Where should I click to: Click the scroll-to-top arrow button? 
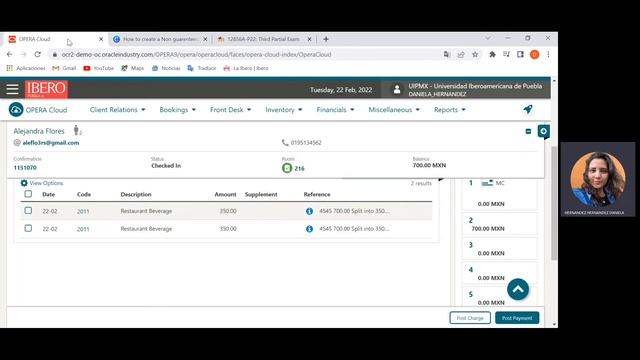pyautogui.click(x=518, y=289)
